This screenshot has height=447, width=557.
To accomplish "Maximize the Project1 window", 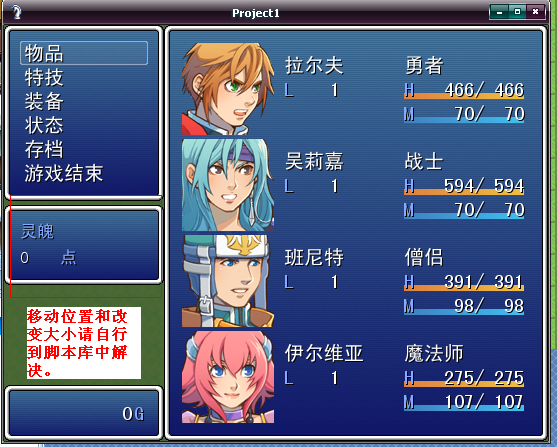I will [518, 12].
